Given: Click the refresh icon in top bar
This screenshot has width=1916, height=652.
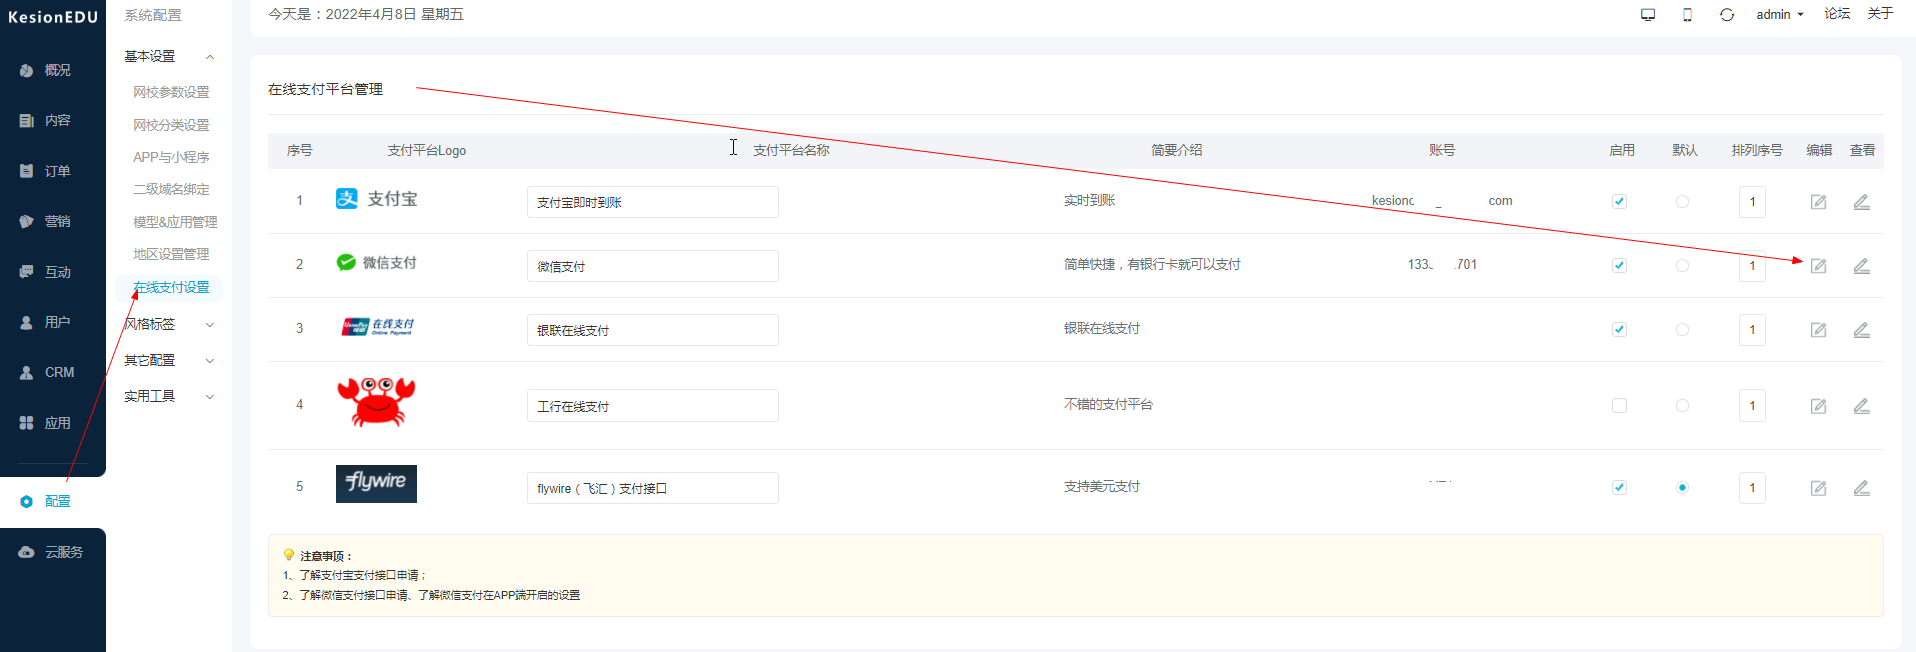Looking at the screenshot, I should tap(1727, 15).
